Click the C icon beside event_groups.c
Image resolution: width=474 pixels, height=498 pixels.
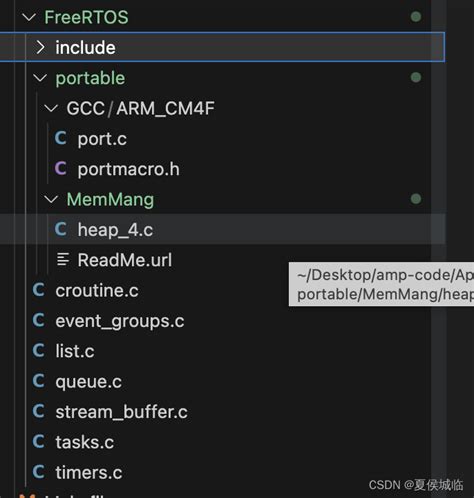pyautogui.click(x=39, y=320)
